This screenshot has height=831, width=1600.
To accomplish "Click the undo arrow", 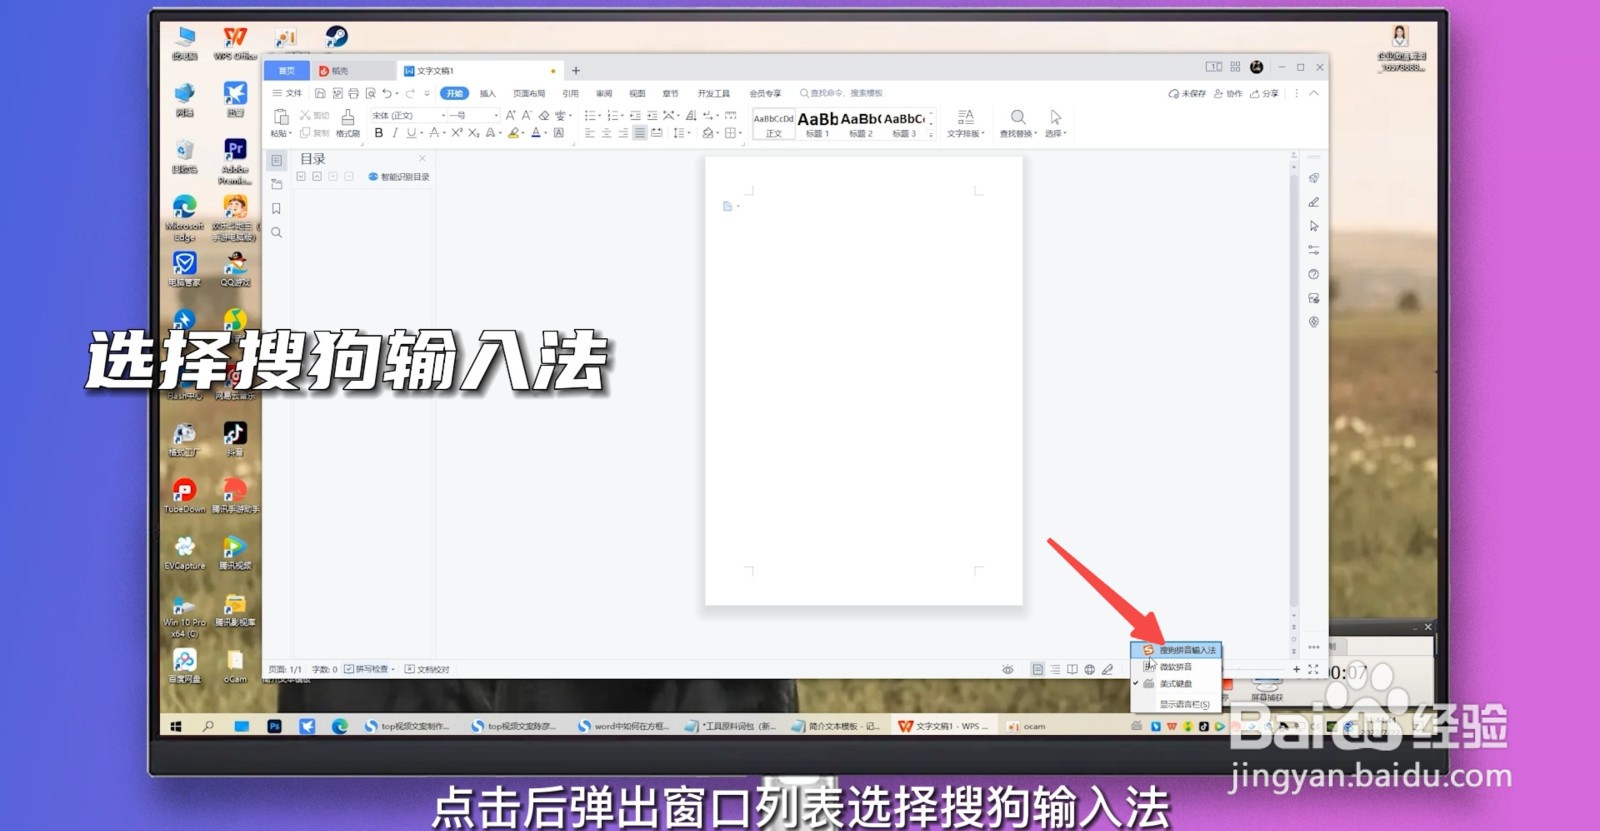I will (x=386, y=93).
